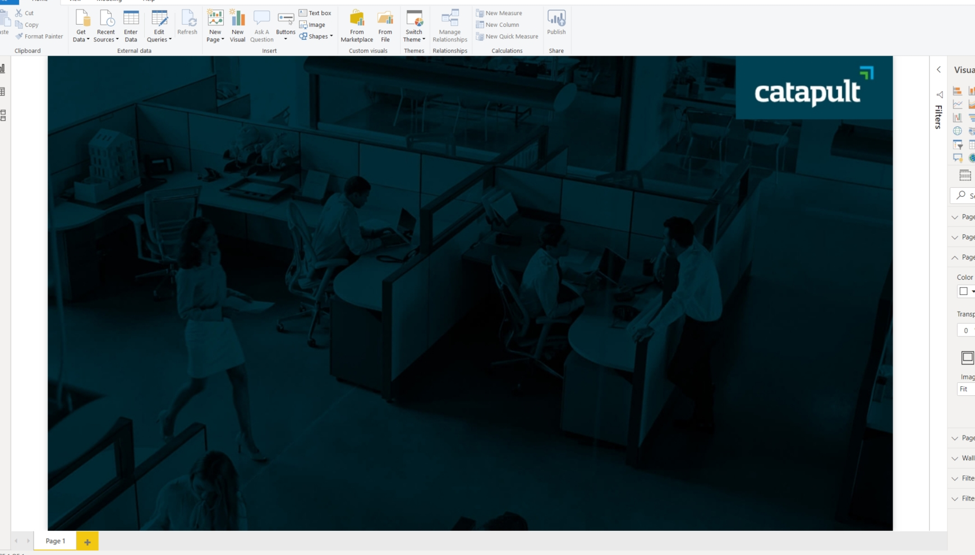Open the Edit Queries dropdown arrow
Screen dimensions: 975x555
tap(170, 40)
